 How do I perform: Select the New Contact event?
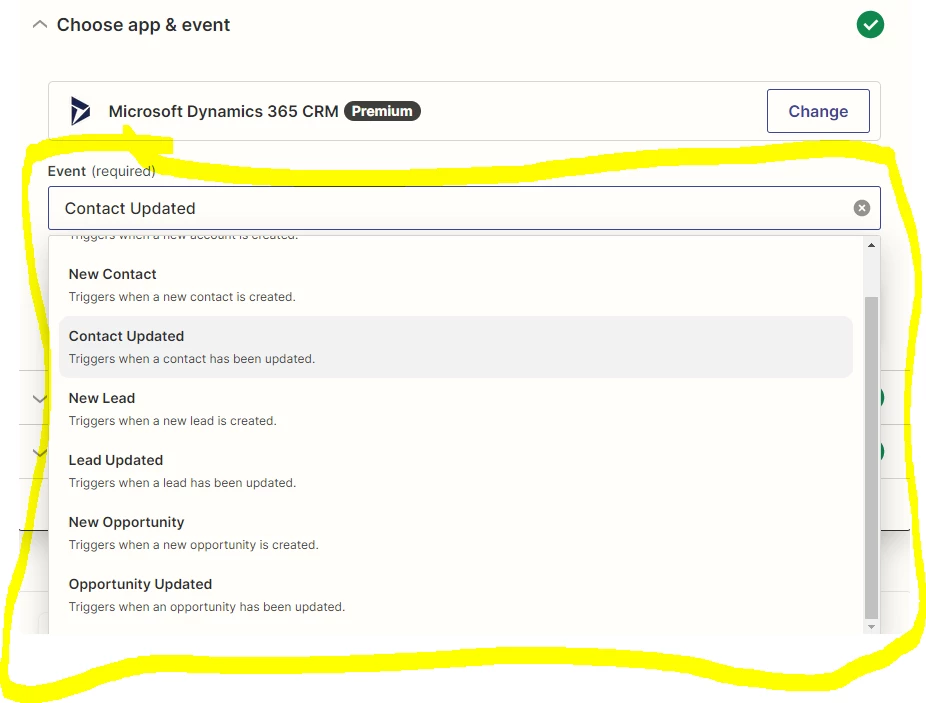point(455,285)
